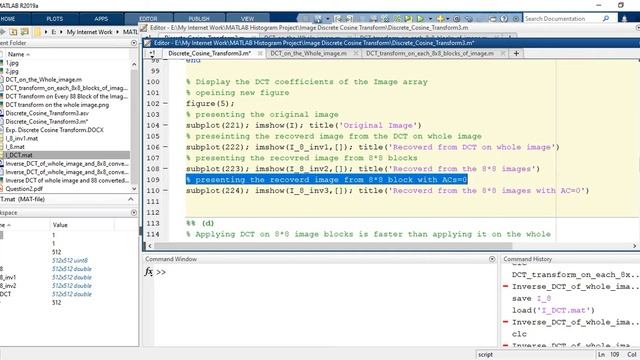The height and width of the screenshot is (360, 640).
Task: Click Browse for folder icon
Action: coord(24,31)
